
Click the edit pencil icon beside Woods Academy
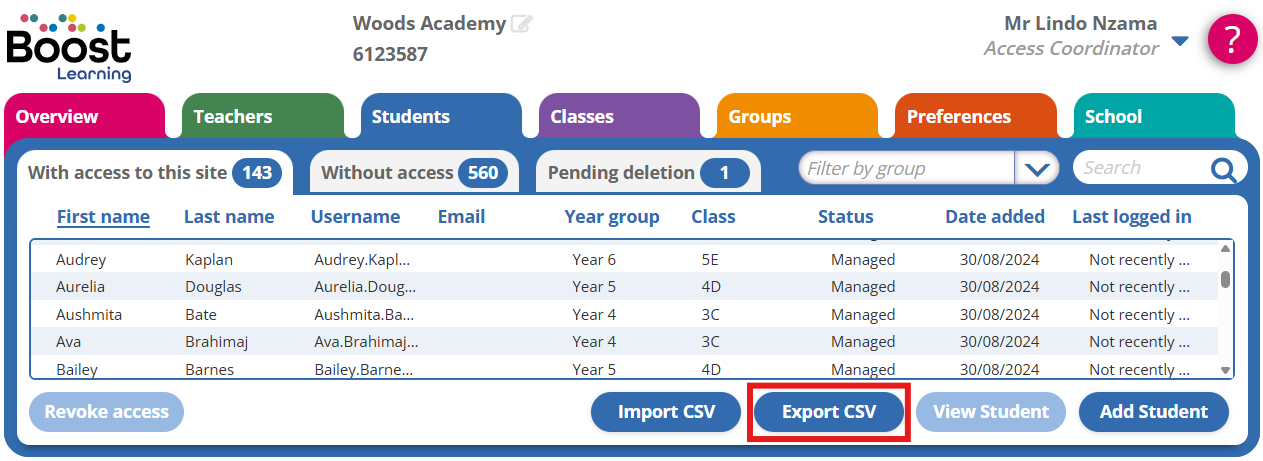(521, 24)
